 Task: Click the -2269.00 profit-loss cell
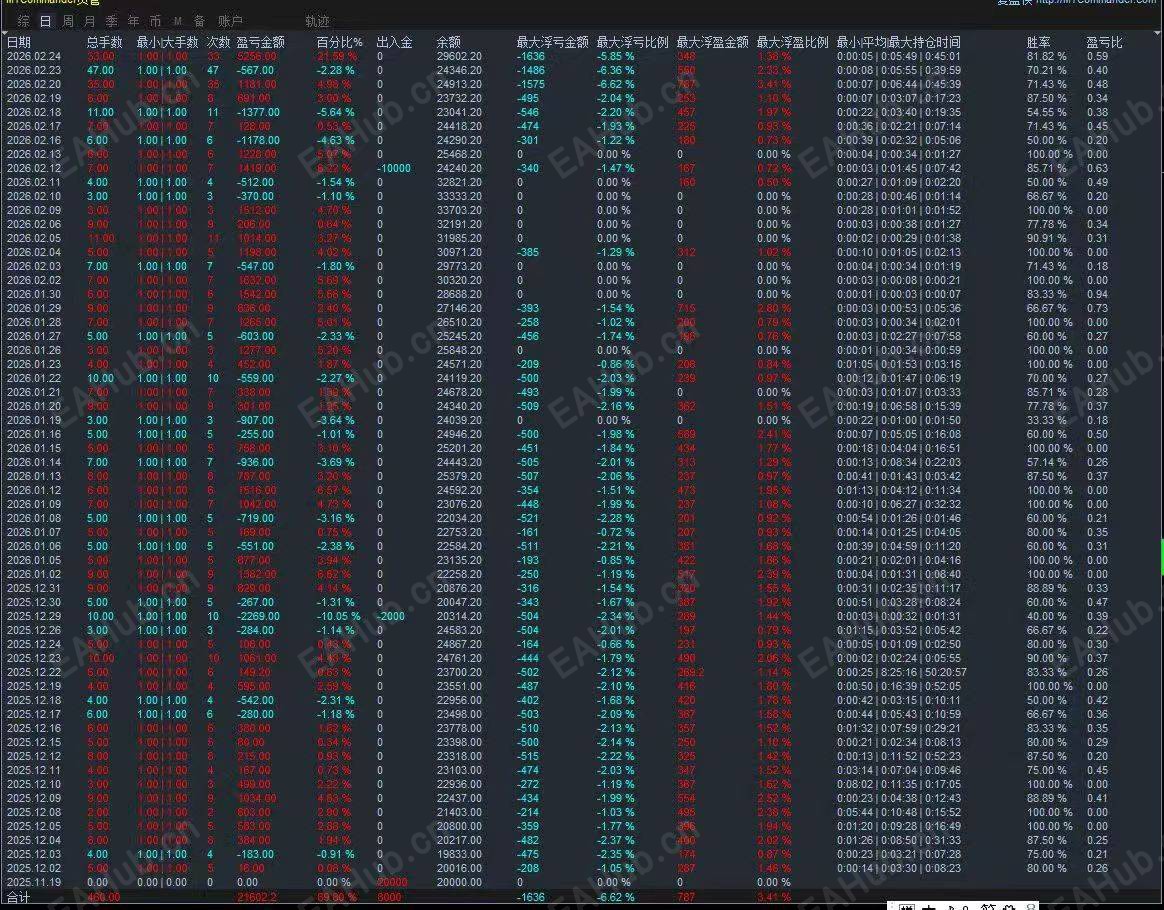[258, 616]
